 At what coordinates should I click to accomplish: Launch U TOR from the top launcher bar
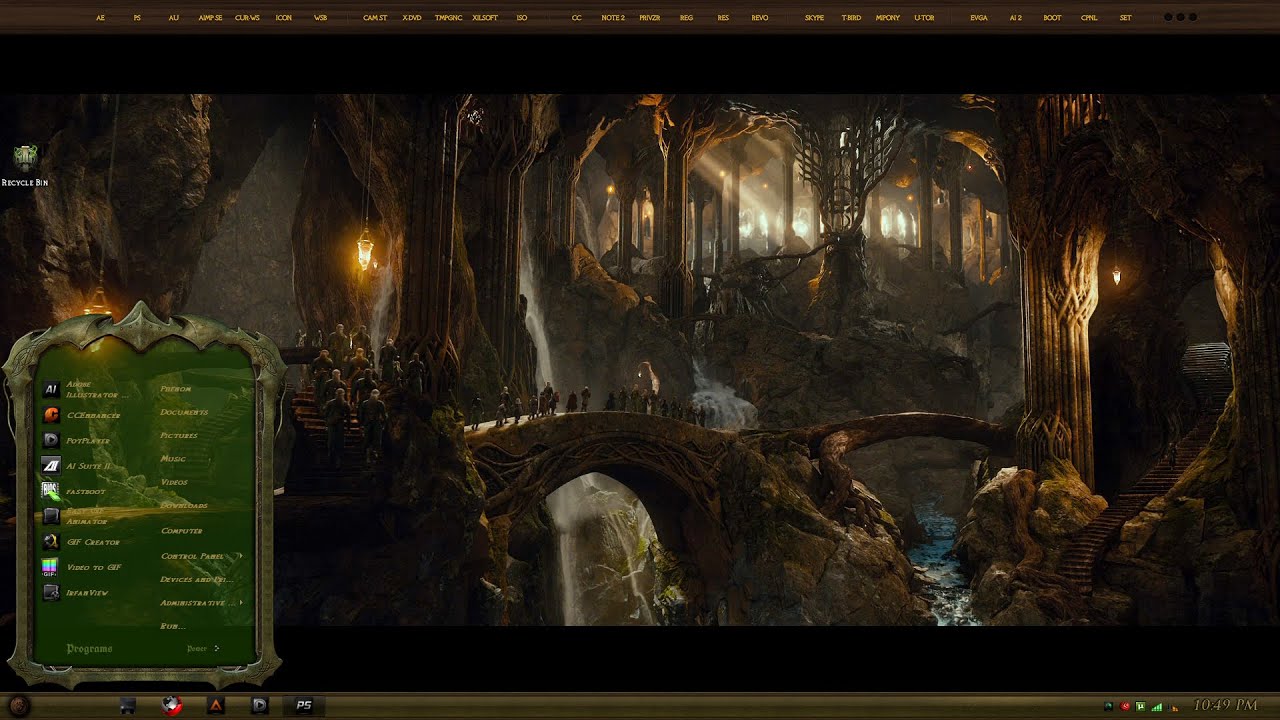[924, 18]
